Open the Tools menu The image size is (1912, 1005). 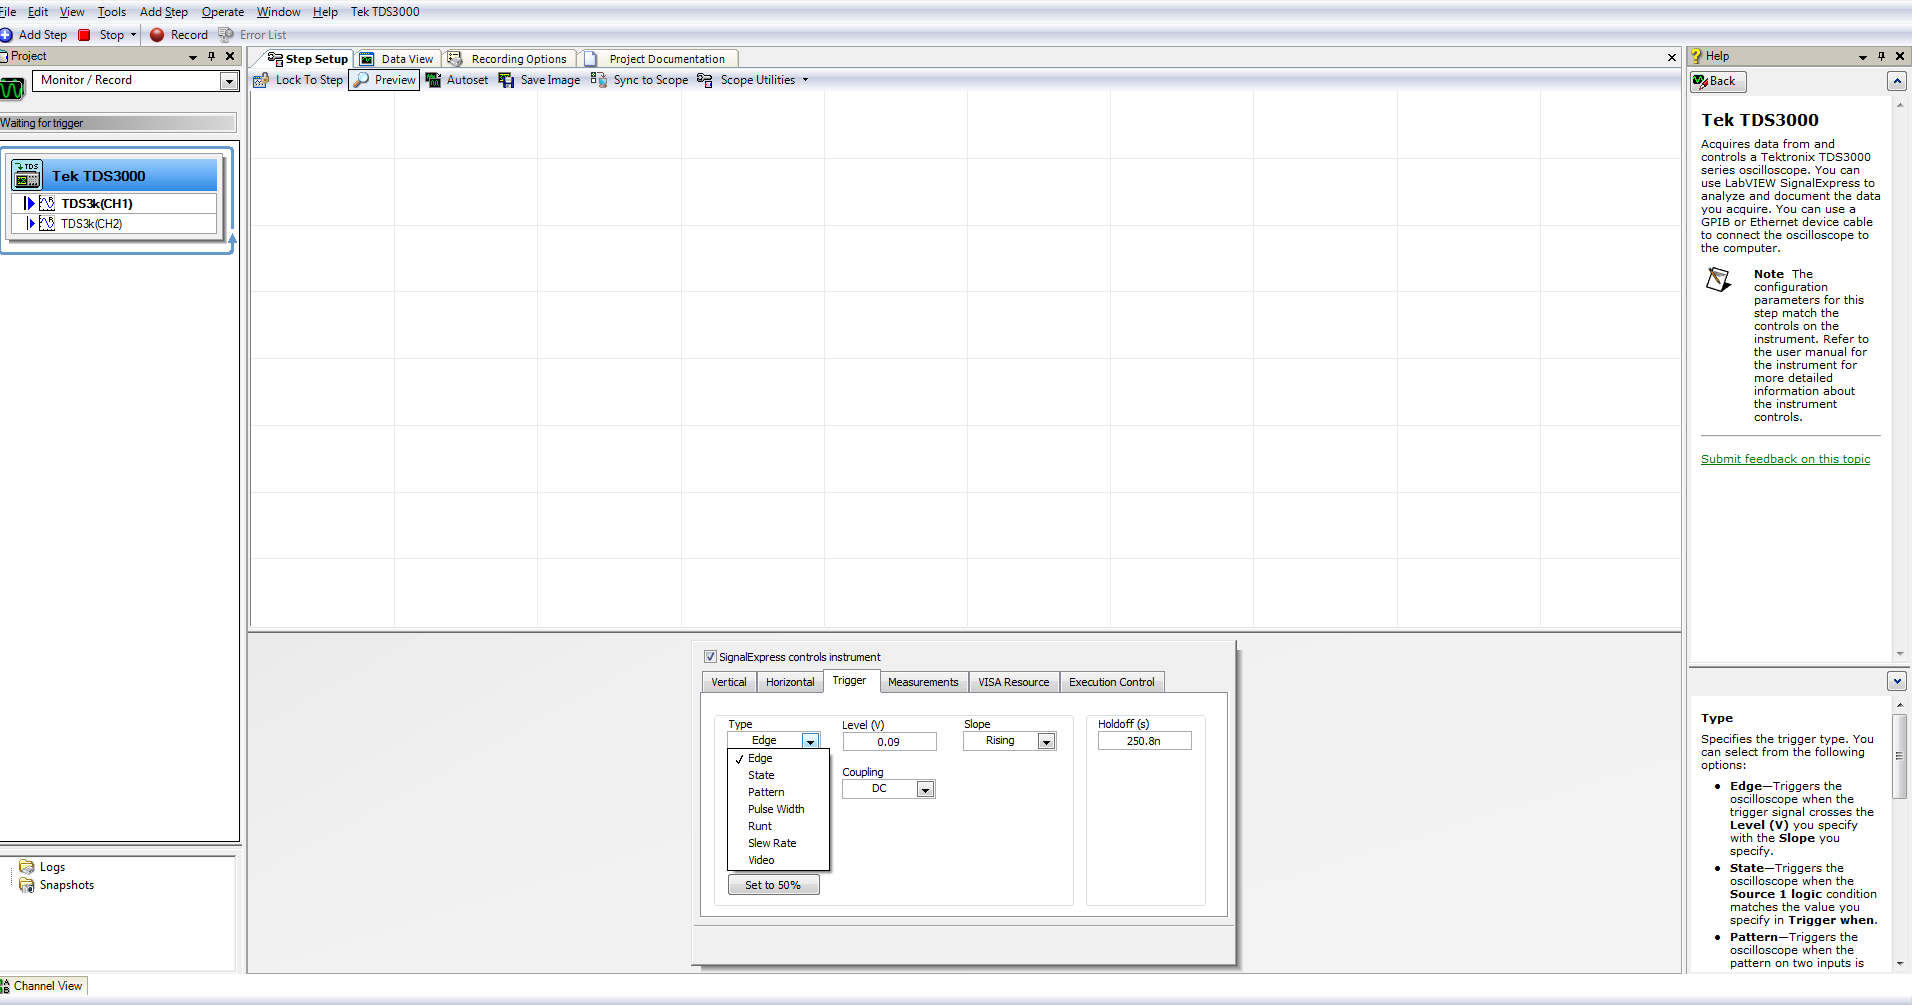[112, 12]
